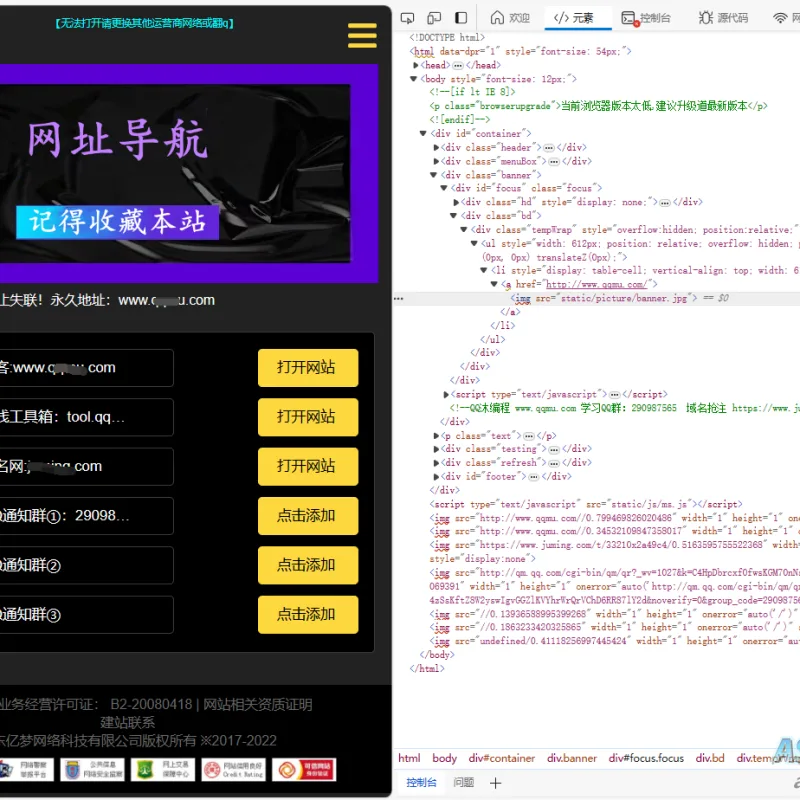Image resolution: width=800 pixels, height=800 pixels.
Task: Click div.bd in the breadcrumb
Action: click(x=710, y=758)
